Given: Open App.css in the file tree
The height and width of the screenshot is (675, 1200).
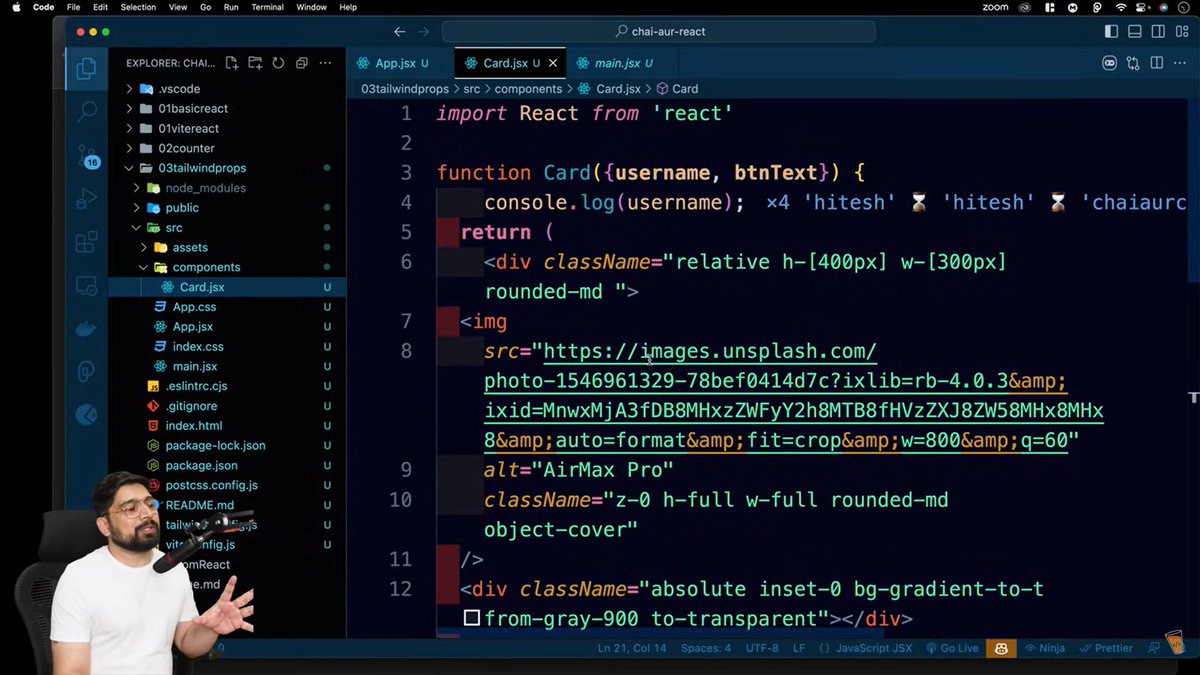Looking at the screenshot, I should (x=194, y=307).
